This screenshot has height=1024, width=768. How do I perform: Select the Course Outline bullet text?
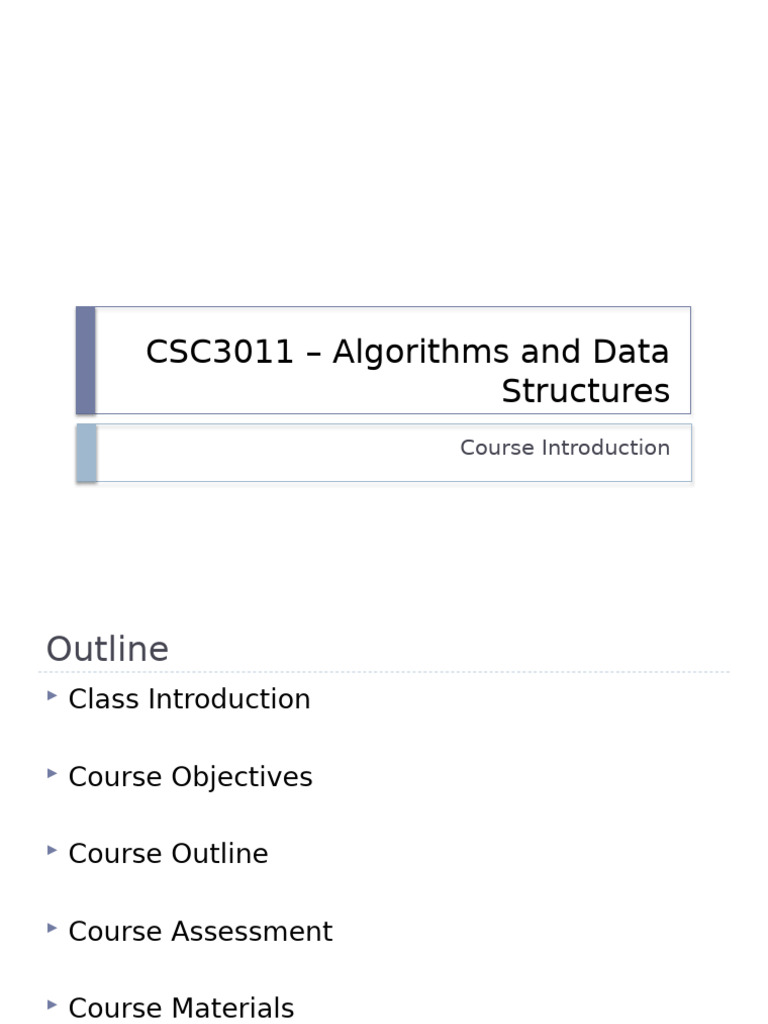point(168,854)
